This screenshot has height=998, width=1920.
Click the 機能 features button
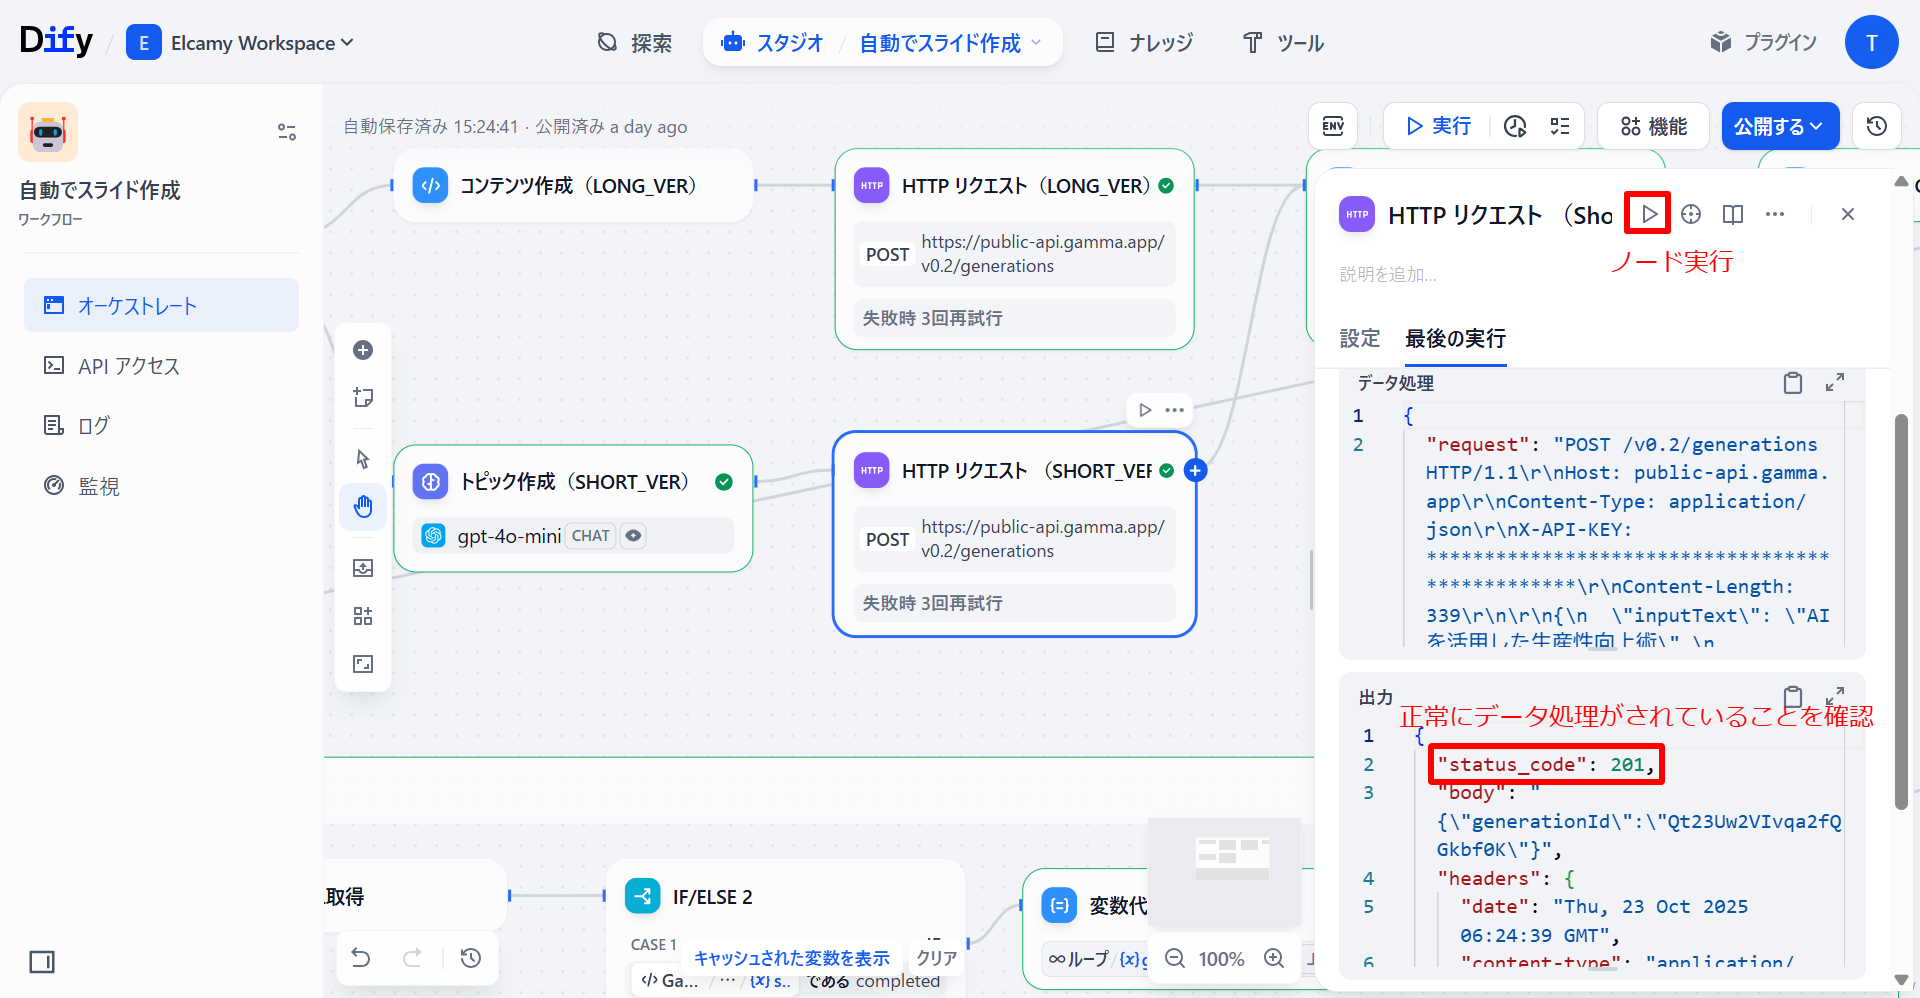point(1654,126)
